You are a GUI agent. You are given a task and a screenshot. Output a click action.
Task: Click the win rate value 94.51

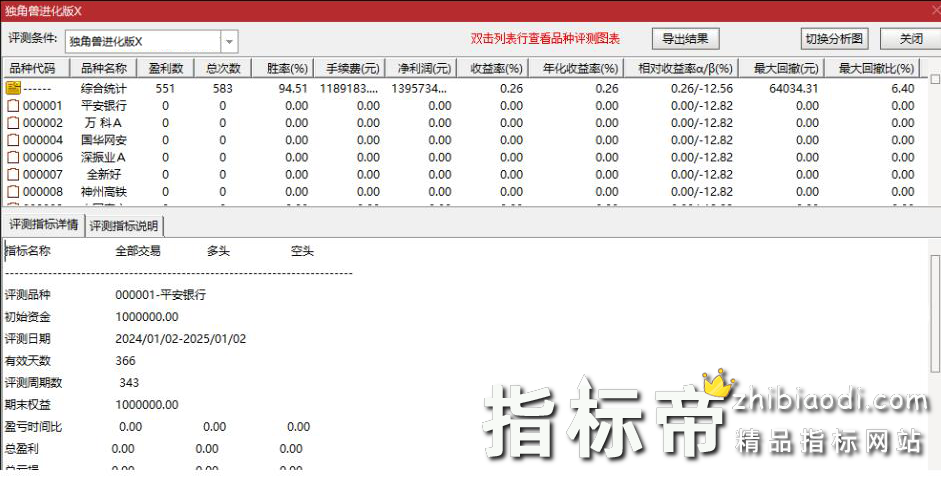click(293, 88)
